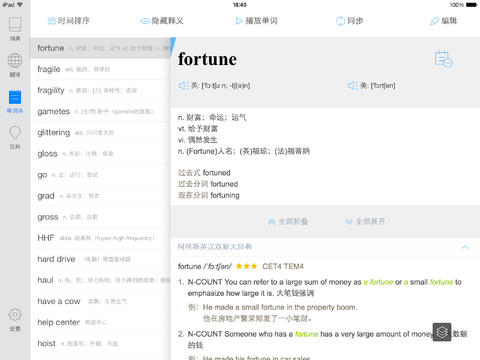Click the note icon beside fortune heading

[443, 60]
